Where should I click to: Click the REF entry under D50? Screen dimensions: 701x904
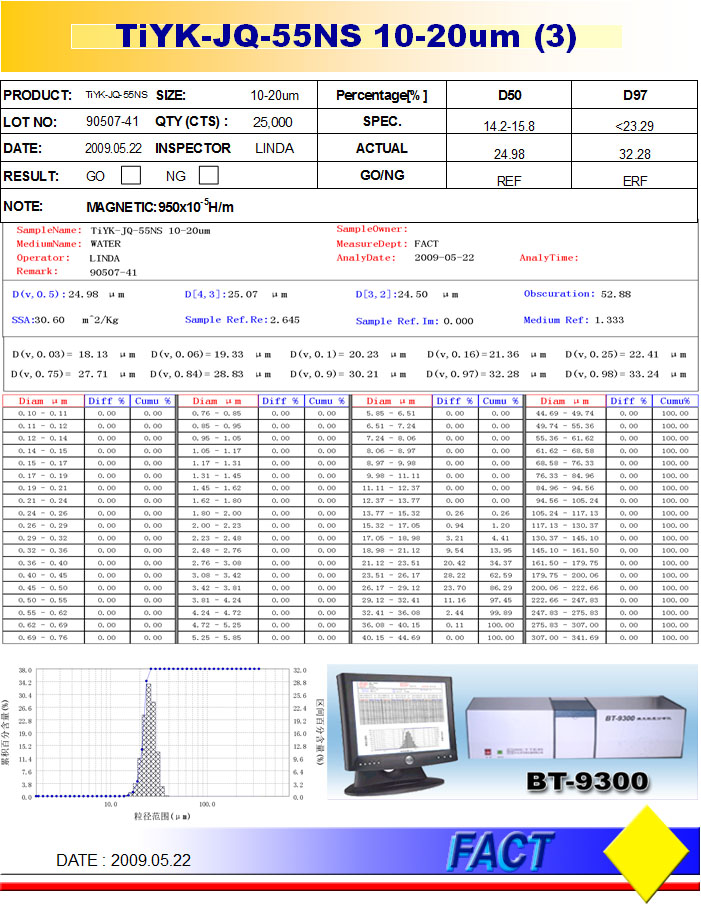tap(509, 182)
